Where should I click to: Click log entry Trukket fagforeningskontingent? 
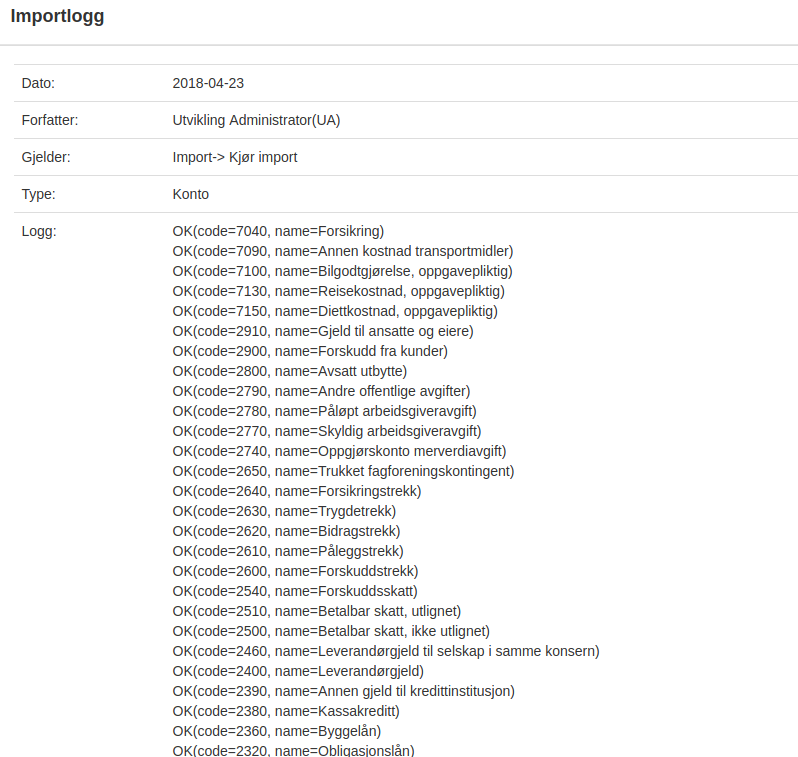click(x=343, y=471)
